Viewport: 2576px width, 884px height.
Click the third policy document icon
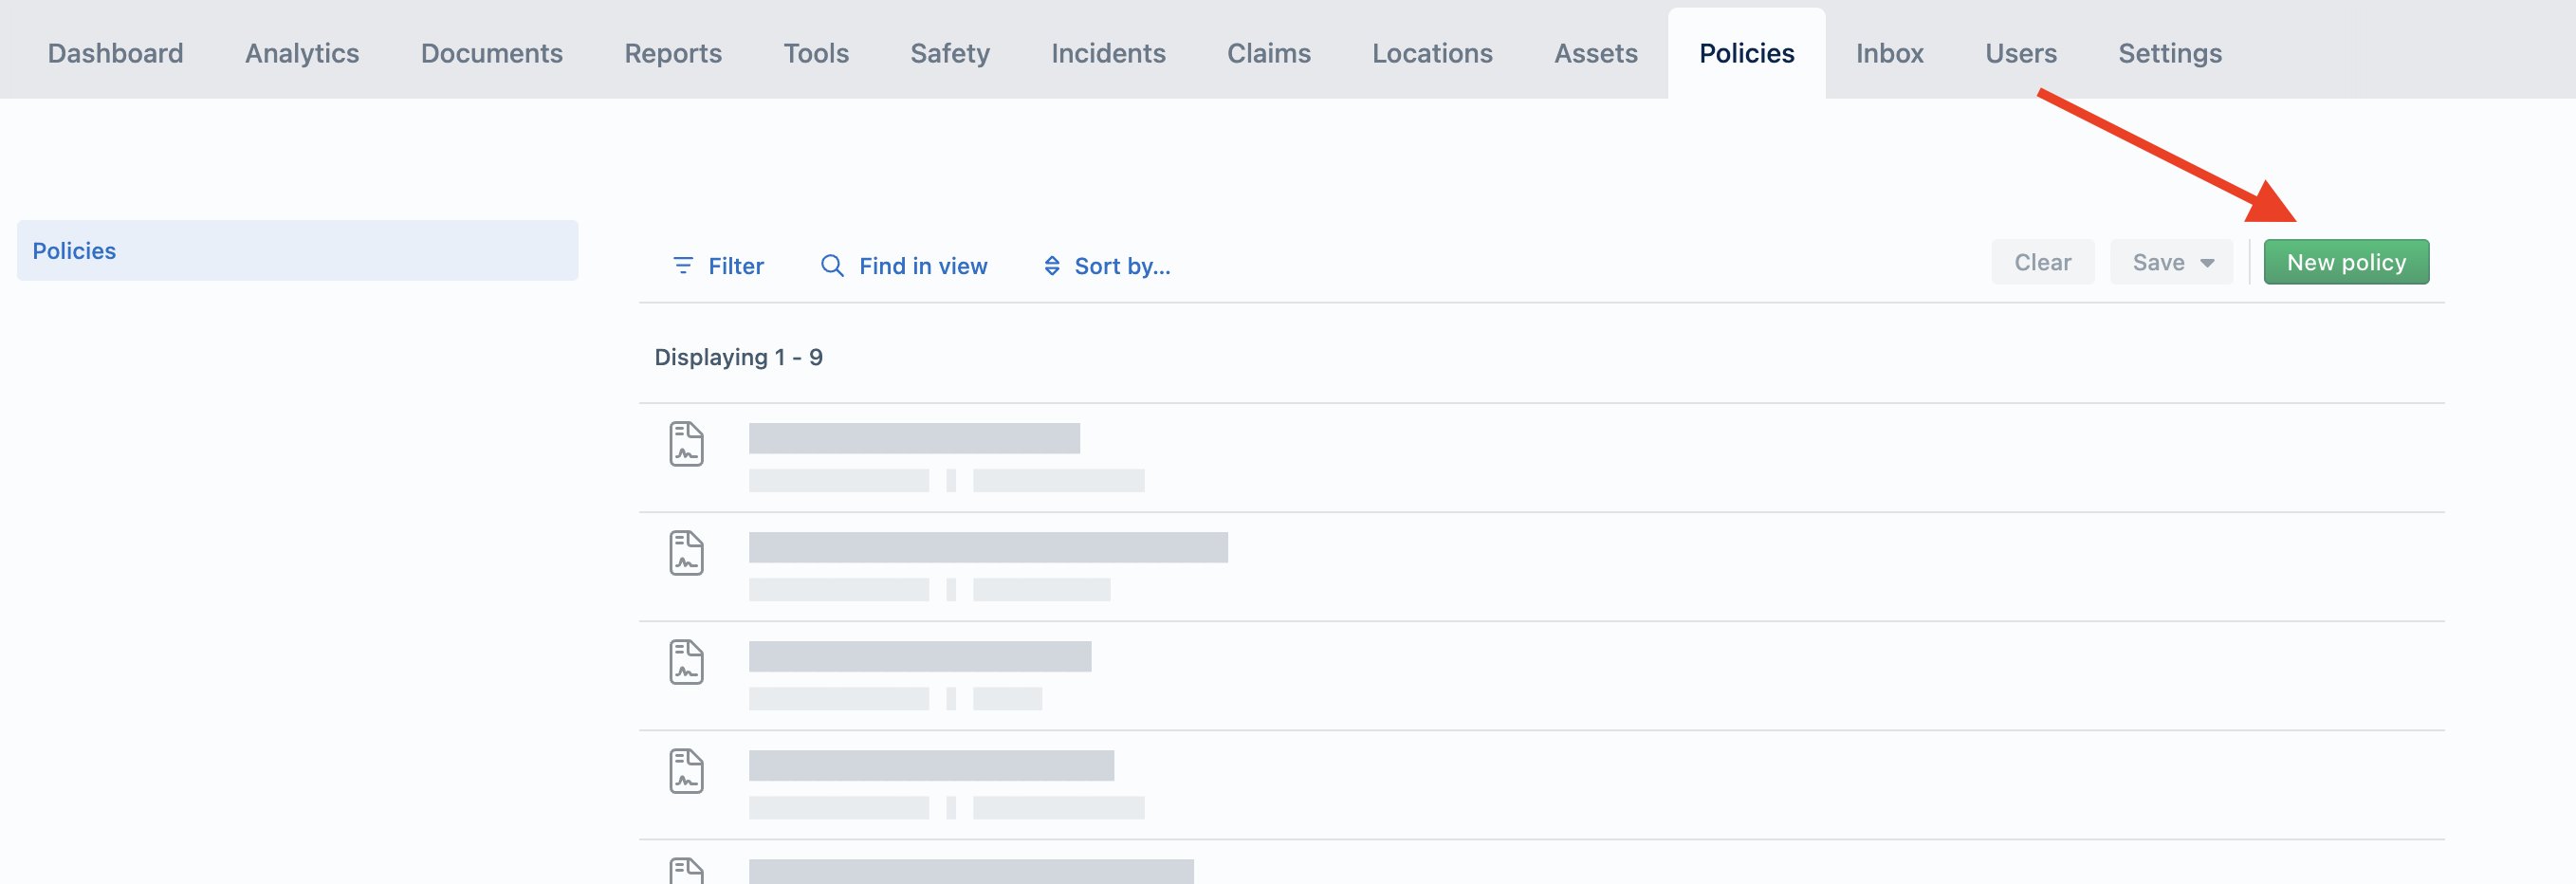click(686, 662)
